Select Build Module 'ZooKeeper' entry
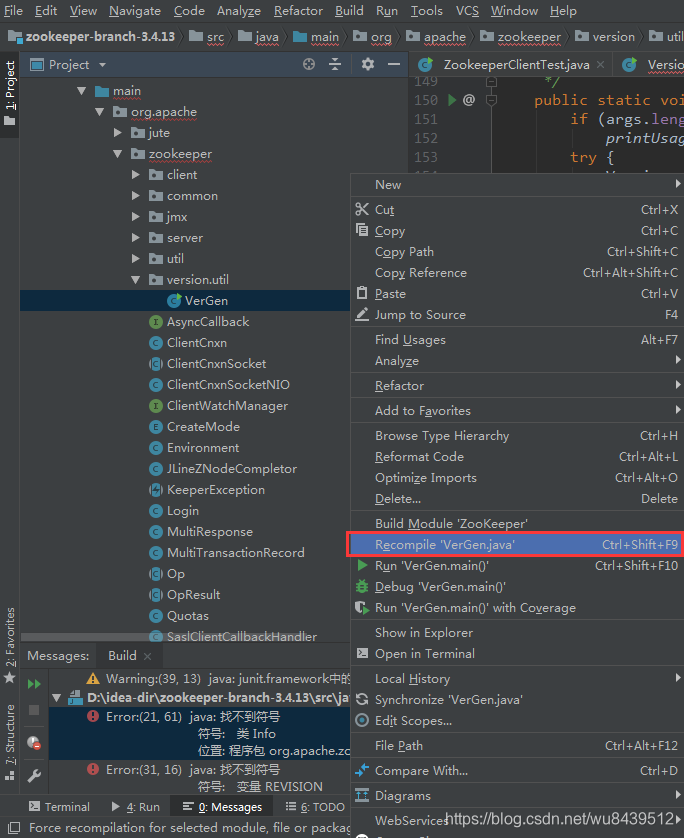This screenshot has height=838, width=684. [517, 524]
